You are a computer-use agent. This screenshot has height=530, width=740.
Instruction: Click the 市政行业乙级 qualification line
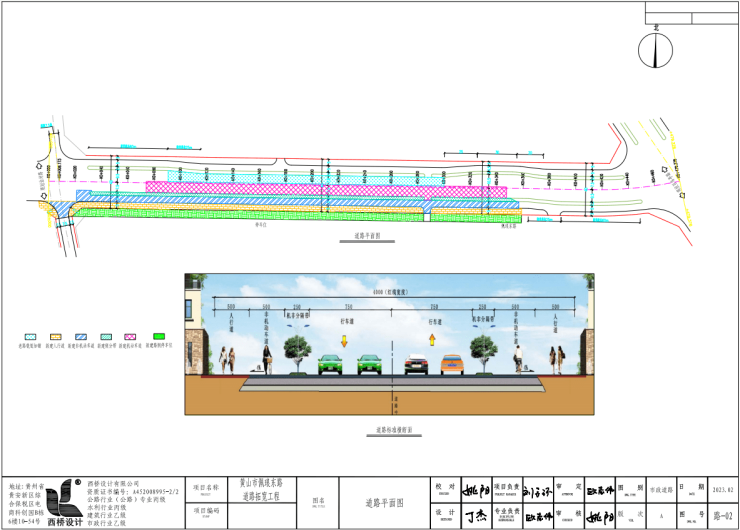pyautogui.click(x=107, y=523)
